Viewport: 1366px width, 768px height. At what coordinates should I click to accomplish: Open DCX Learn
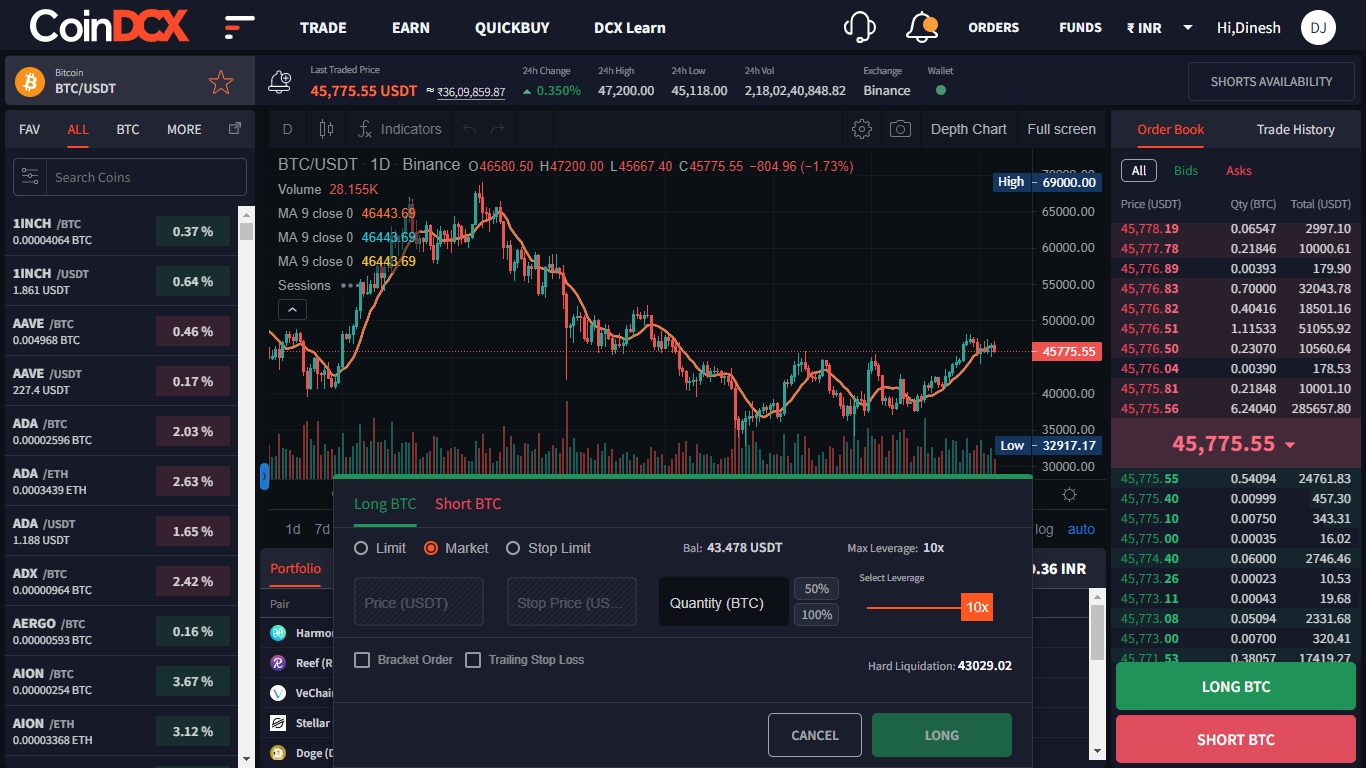(x=630, y=28)
